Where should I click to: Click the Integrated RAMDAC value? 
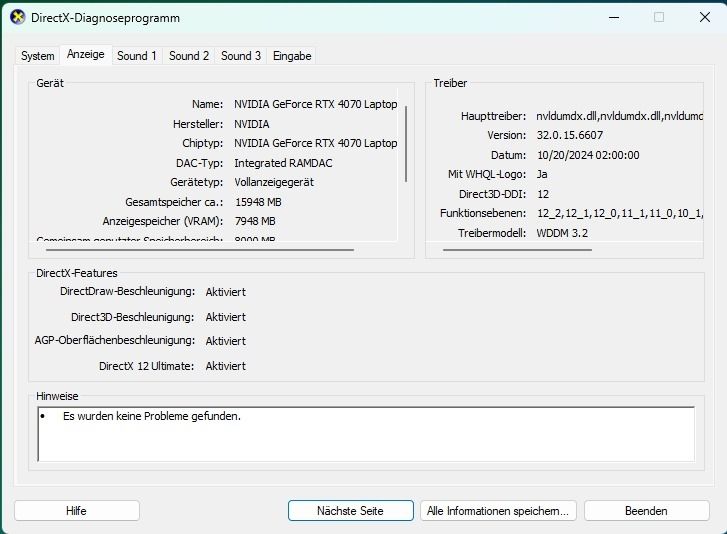(x=283, y=163)
